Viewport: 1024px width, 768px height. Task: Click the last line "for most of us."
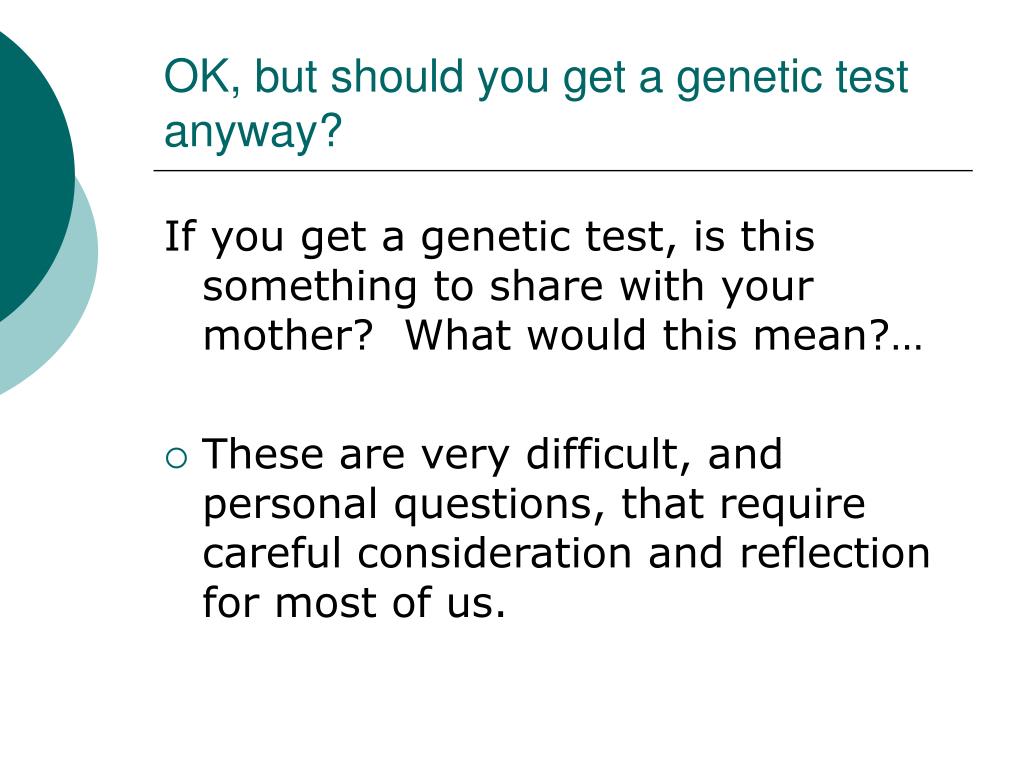[x=354, y=602]
